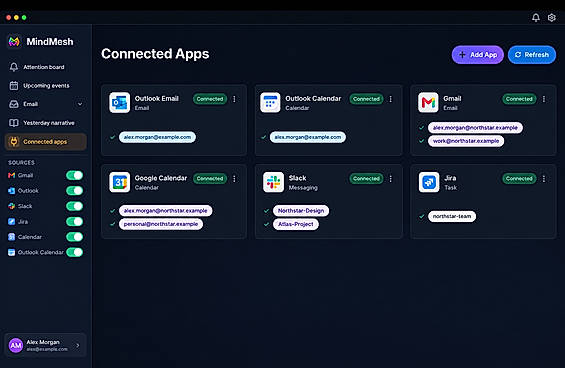
Task: Click alex.morgan@northstar.example chip on Google Calendar
Action: click(x=166, y=210)
